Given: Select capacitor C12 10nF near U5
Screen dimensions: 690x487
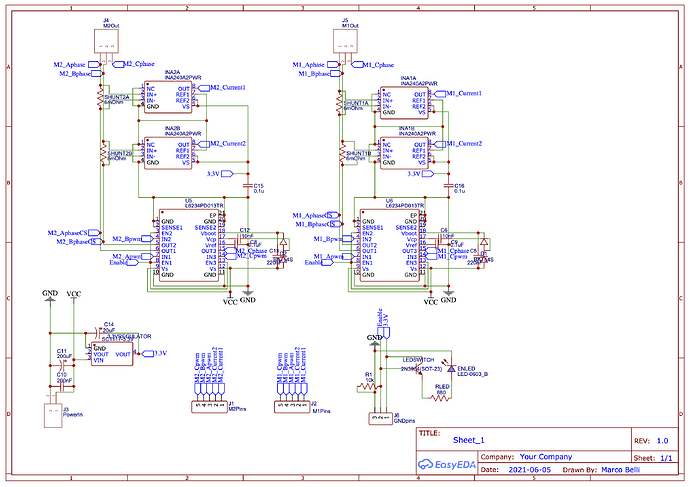Looking at the screenshot, I should pos(240,239).
